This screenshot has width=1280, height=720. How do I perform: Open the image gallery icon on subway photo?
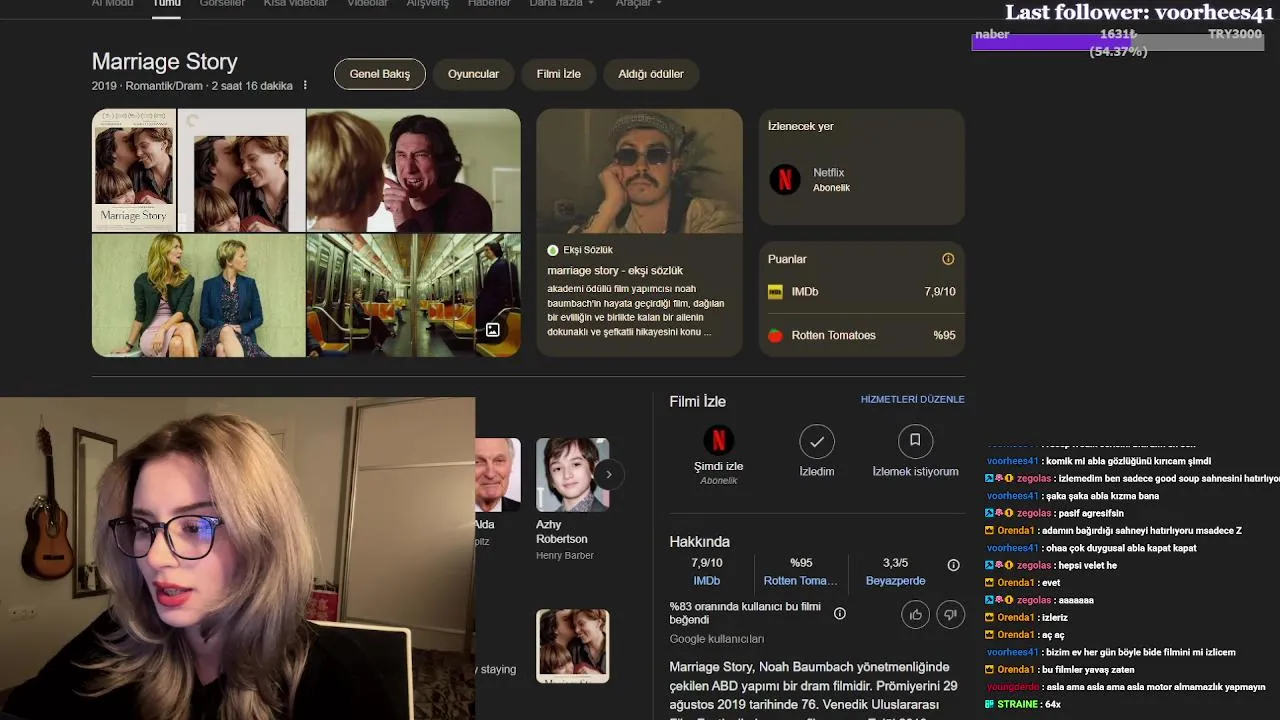pos(493,330)
